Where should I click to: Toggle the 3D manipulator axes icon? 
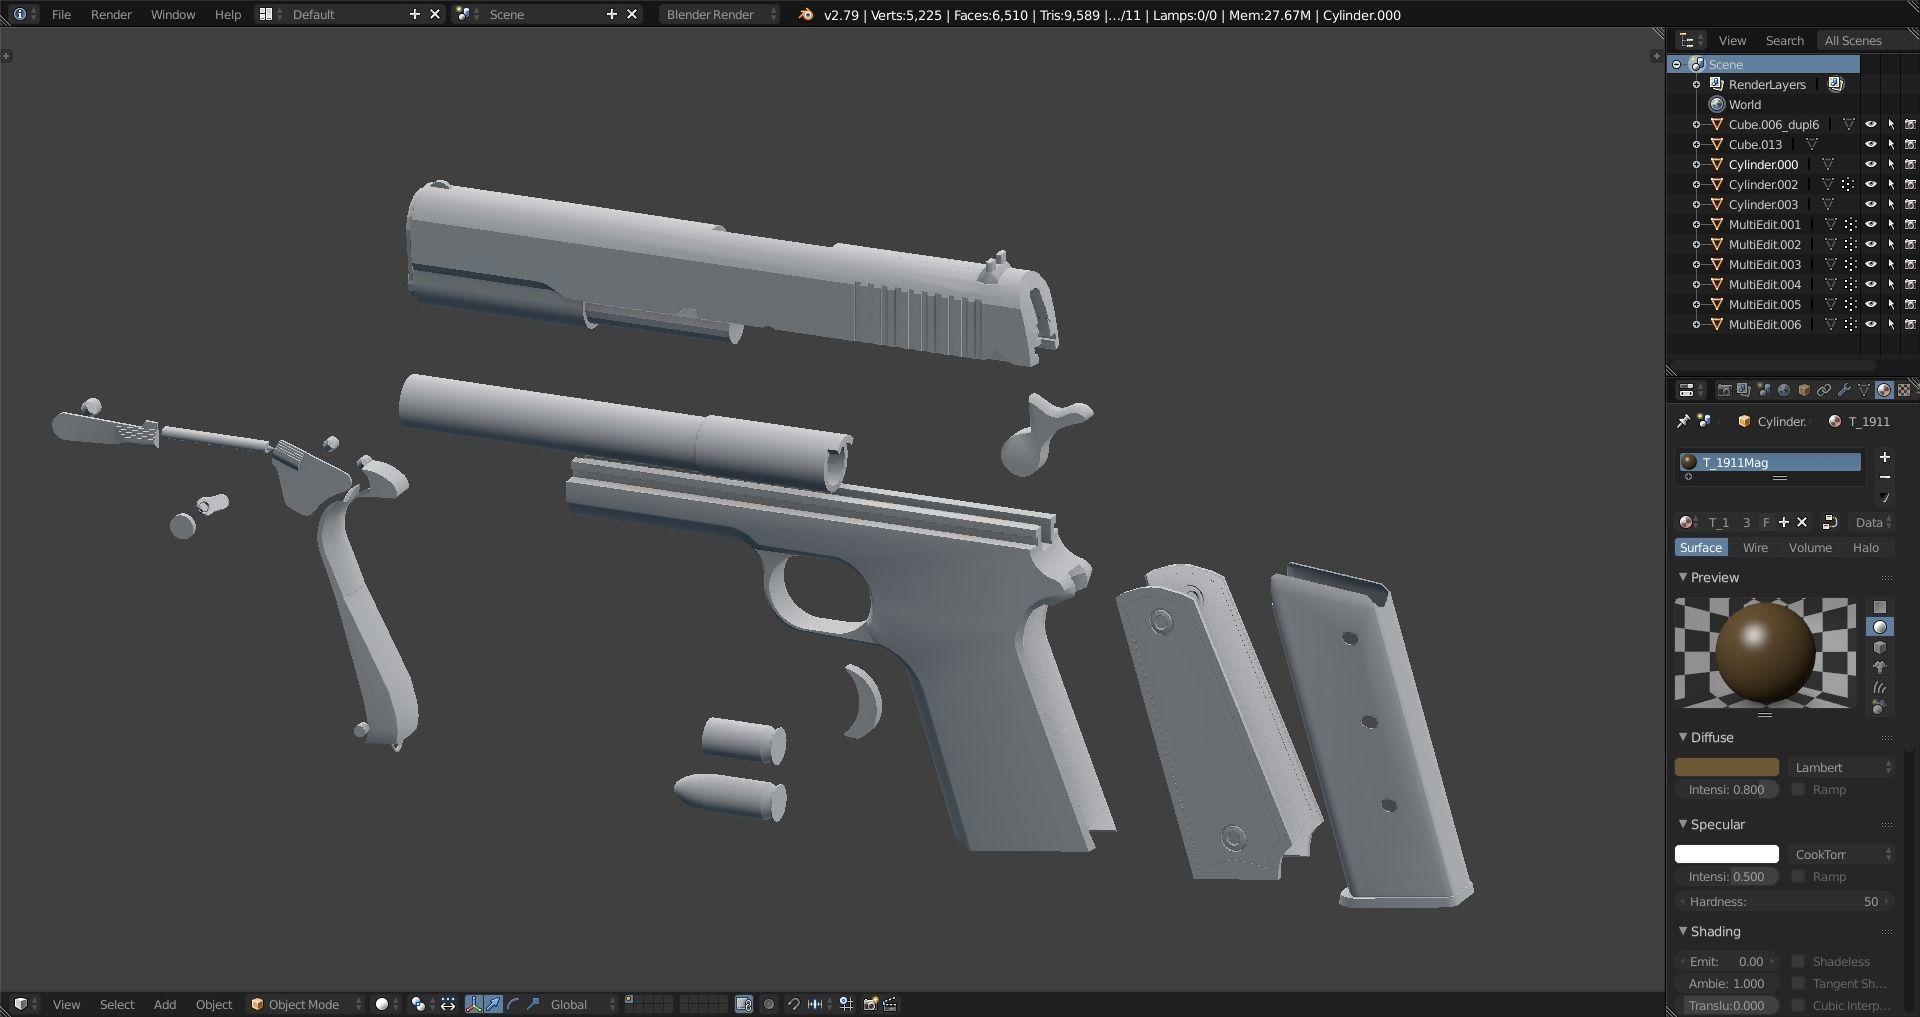(x=474, y=1004)
